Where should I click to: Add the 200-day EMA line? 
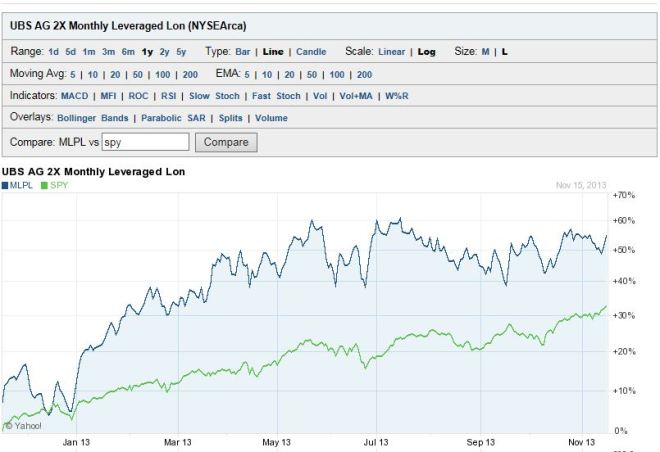365,74
